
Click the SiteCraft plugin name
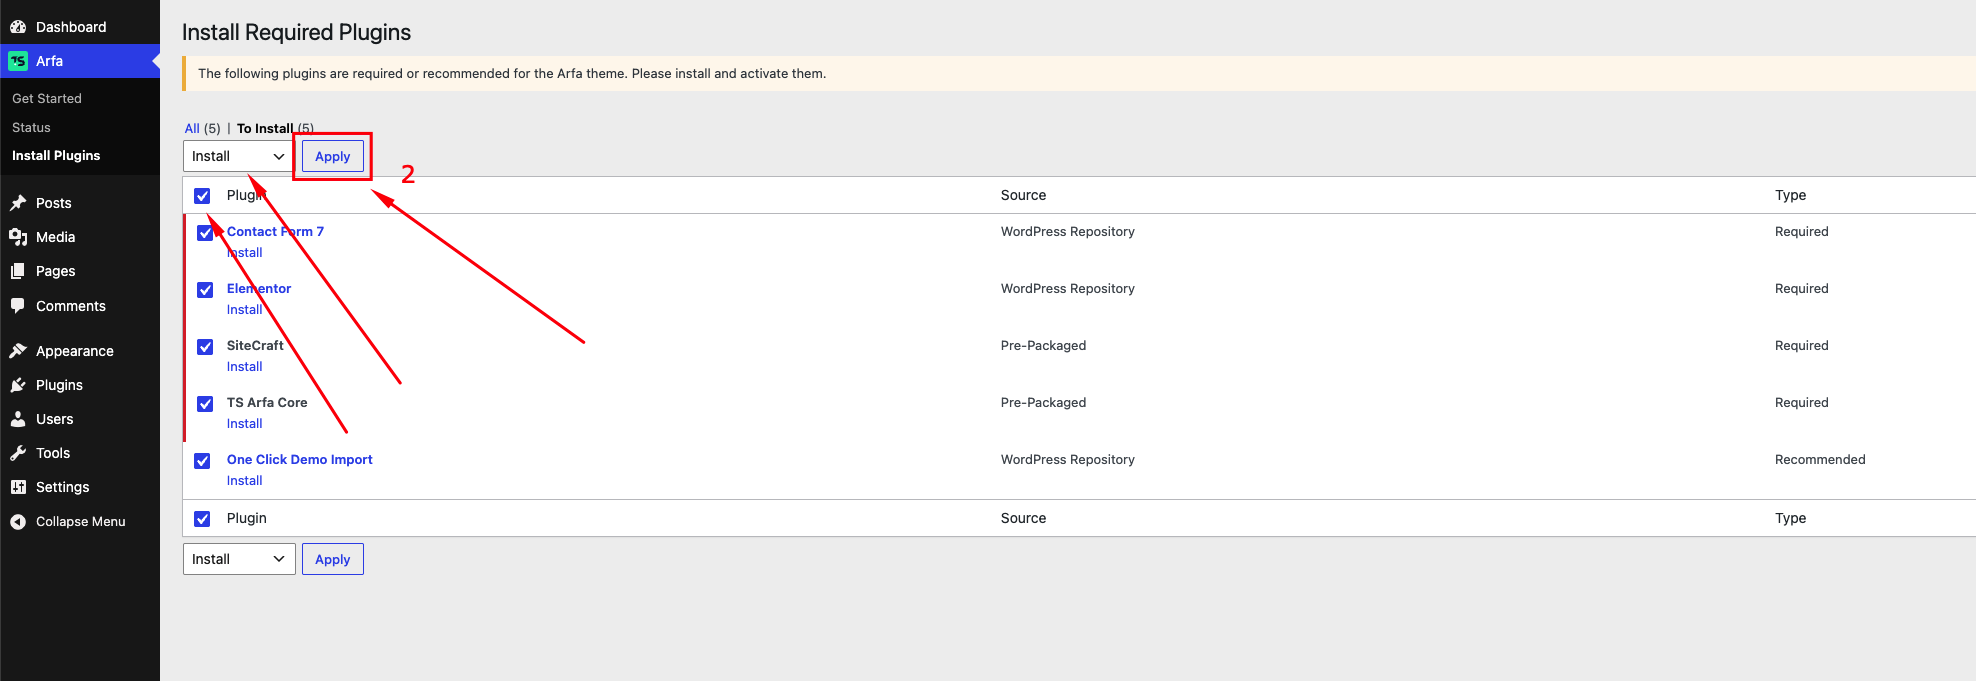(x=255, y=345)
